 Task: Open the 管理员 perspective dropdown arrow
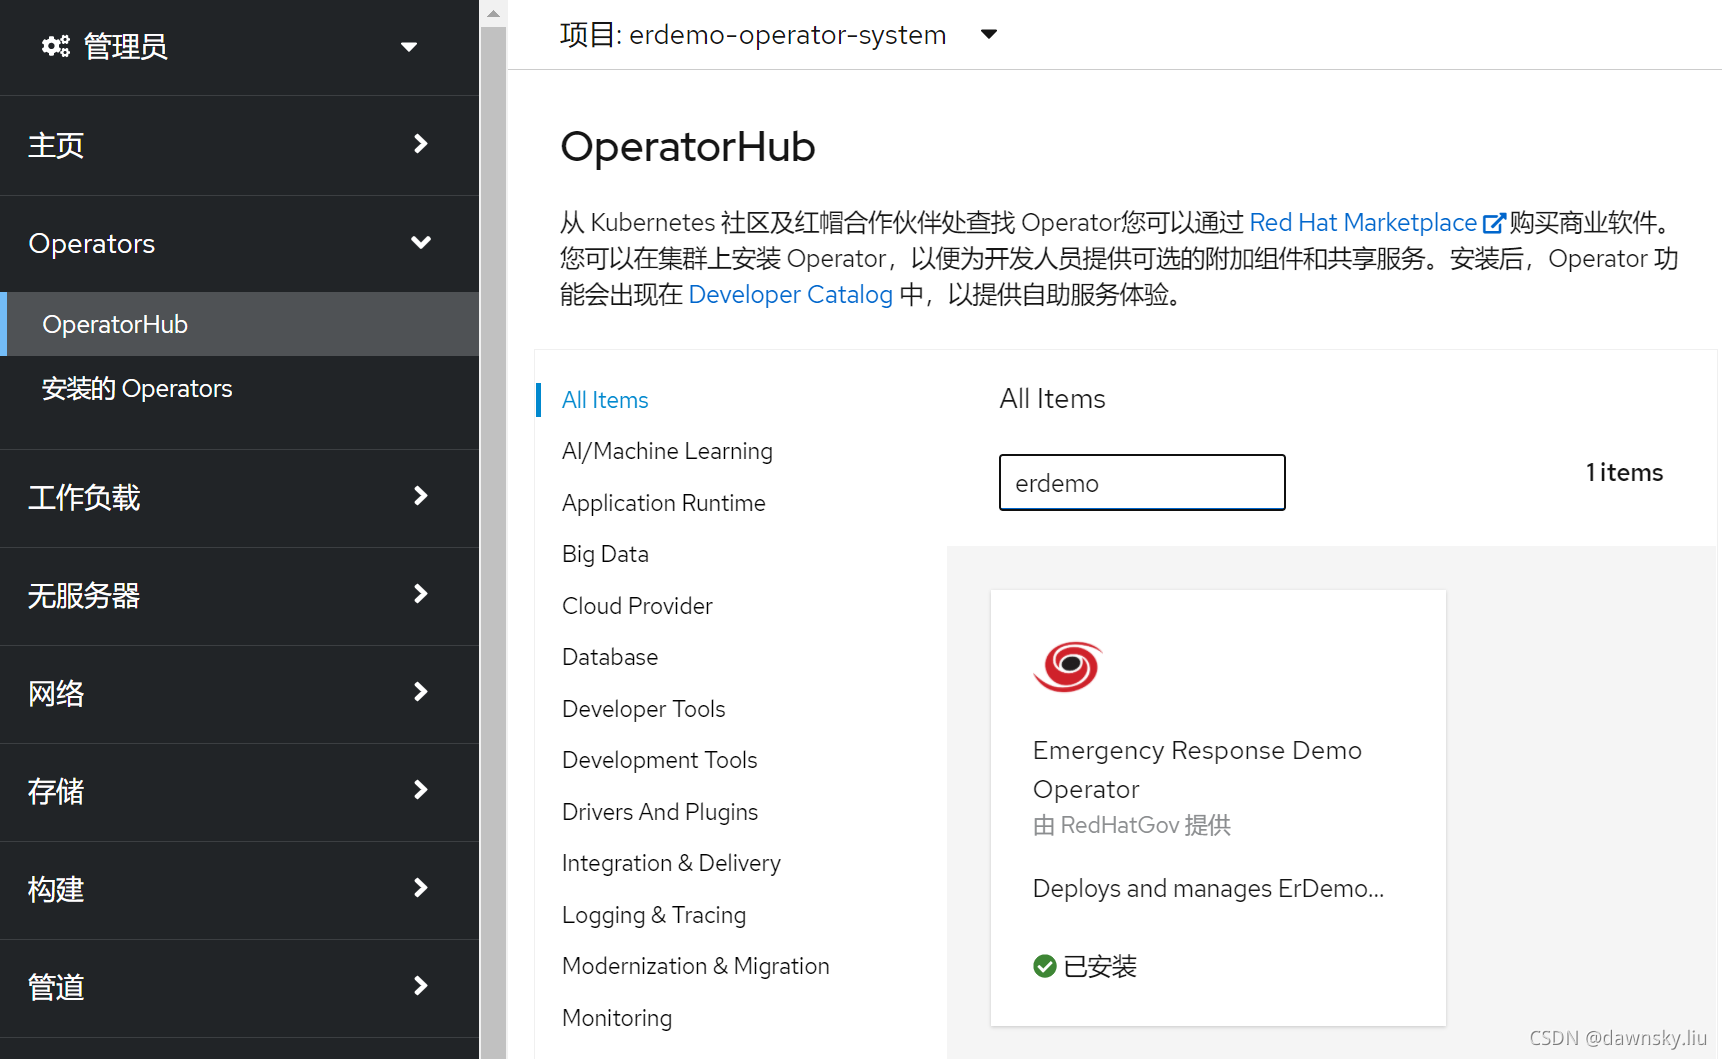click(408, 47)
